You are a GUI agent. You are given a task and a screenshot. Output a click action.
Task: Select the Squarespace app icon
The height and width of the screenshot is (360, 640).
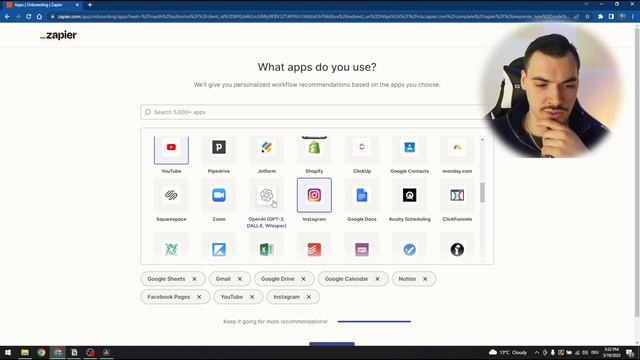(x=171, y=195)
